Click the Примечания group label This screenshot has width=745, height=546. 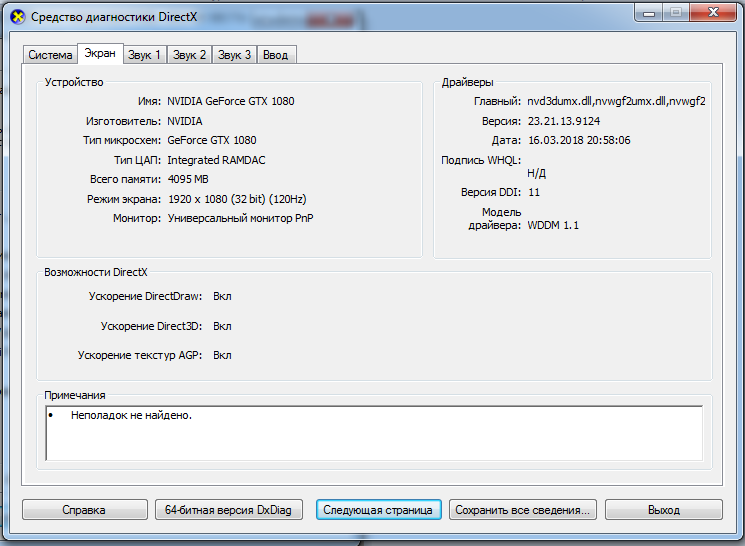click(x=75, y=395)
